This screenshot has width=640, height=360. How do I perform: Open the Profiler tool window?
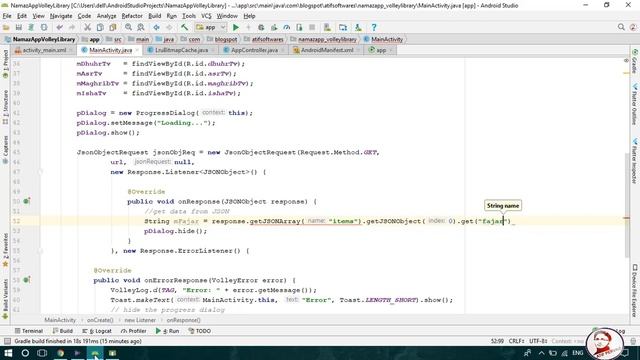pyautogui.click(x=133, y=331)
